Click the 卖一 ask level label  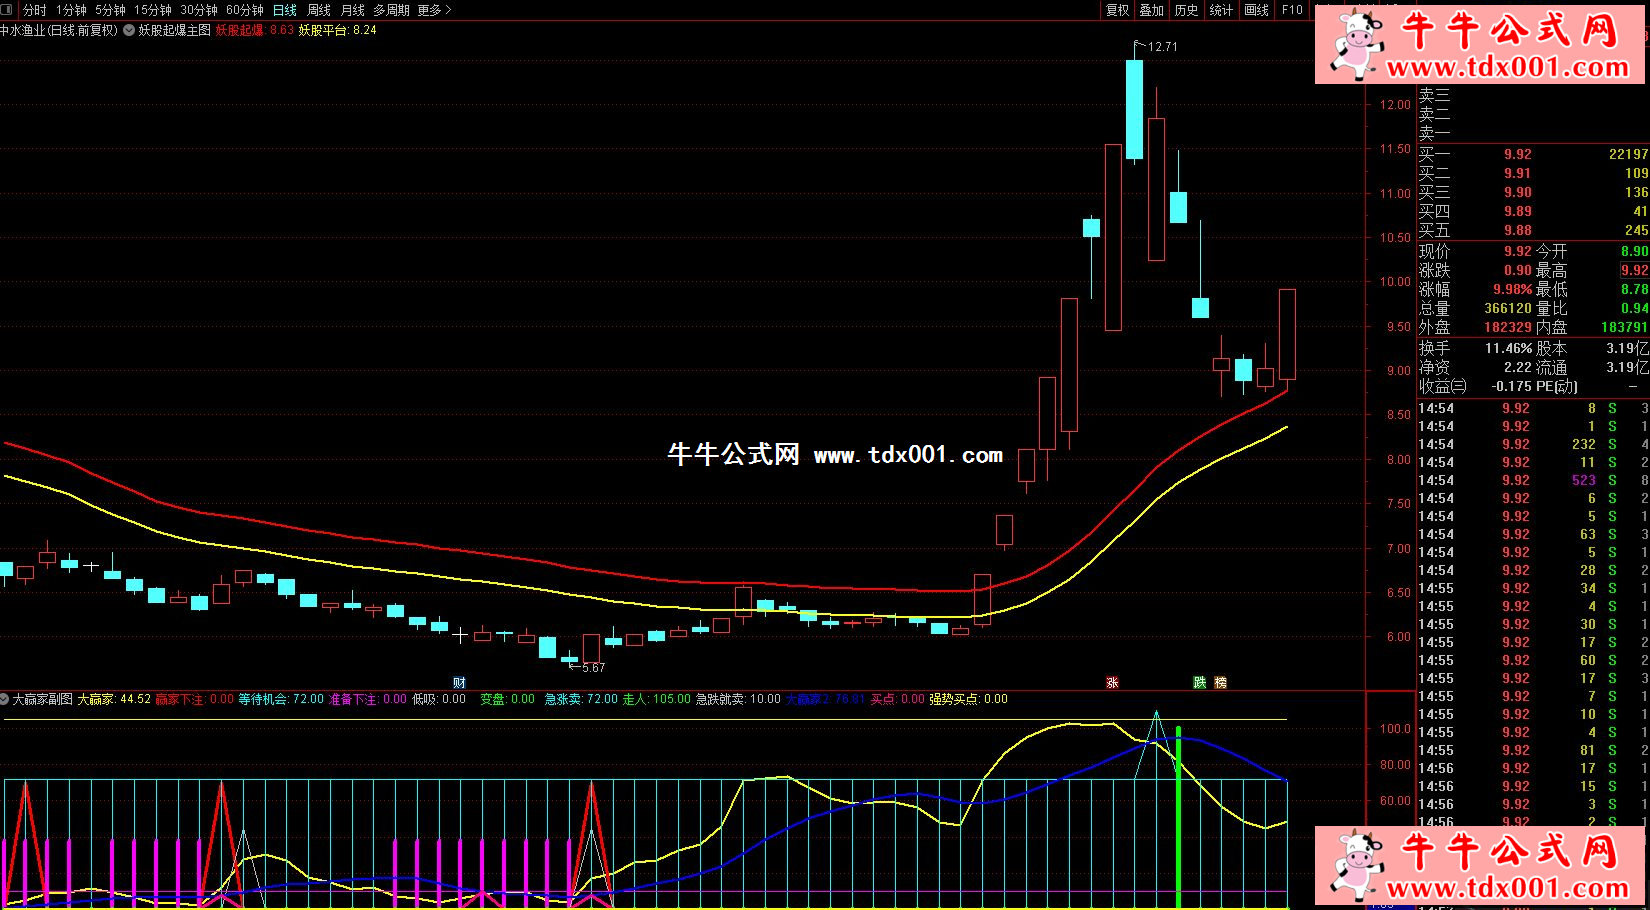pyautogui.click(x=1434, y=132)
